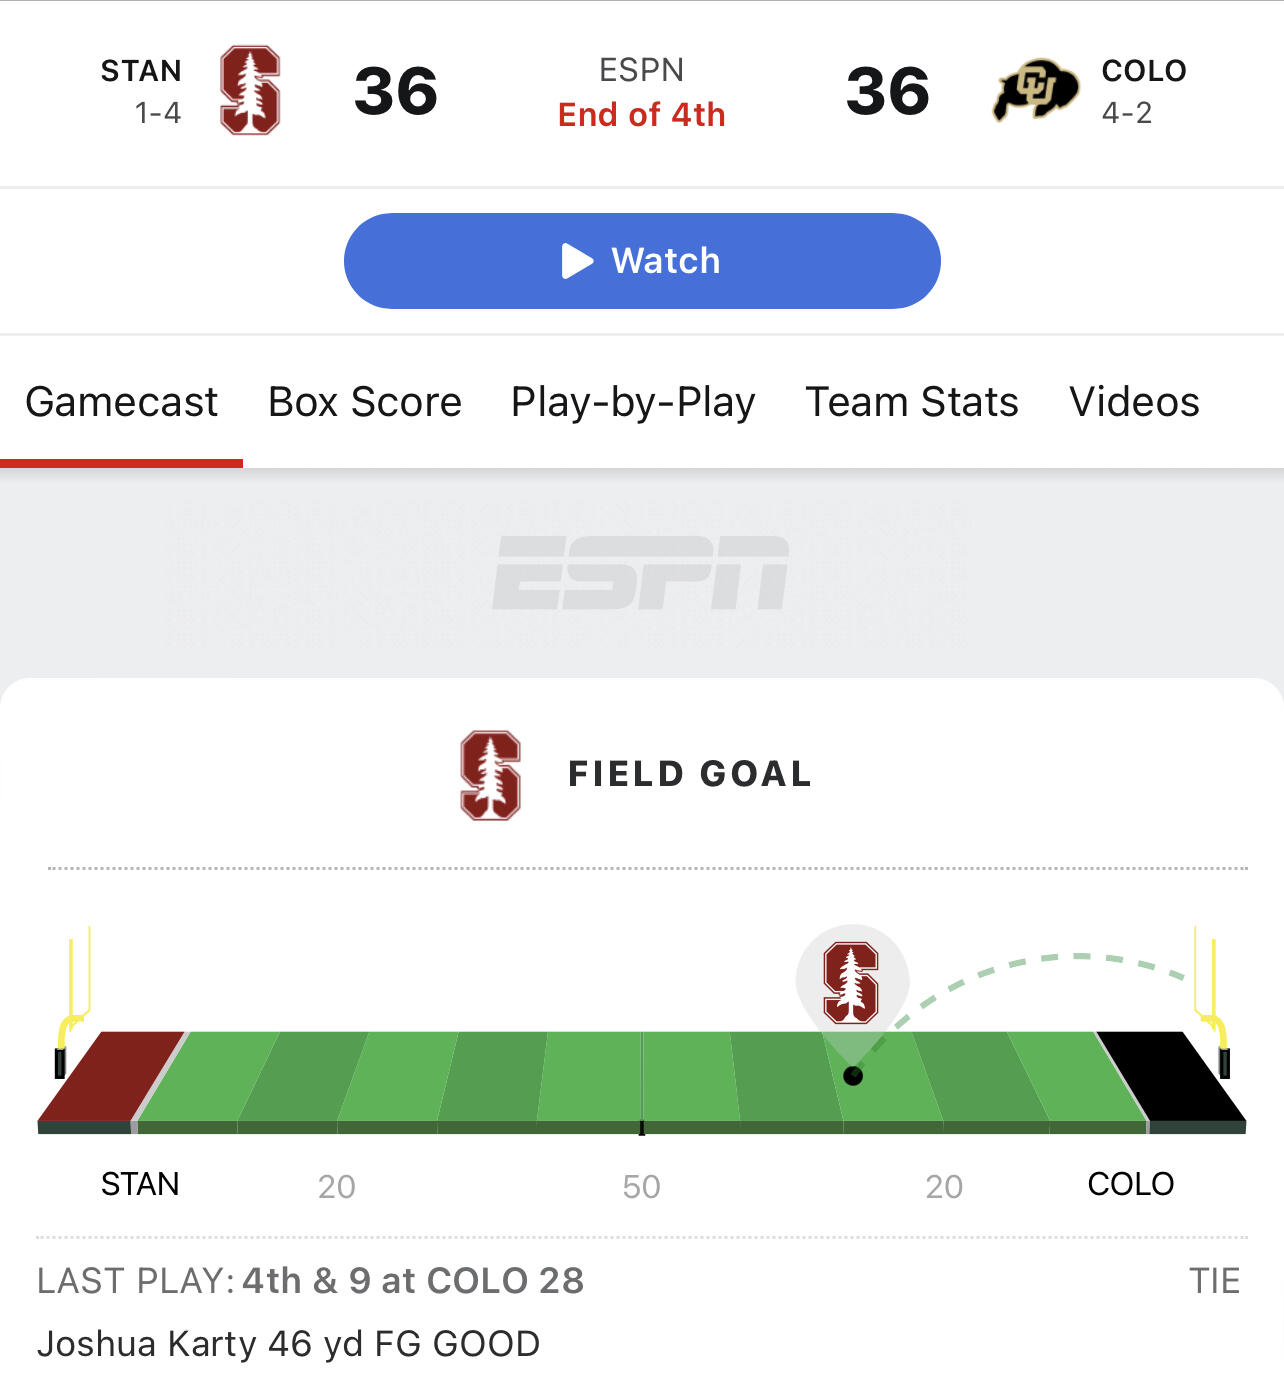Viewport: 1284px width, 1383px height.
Task: Click the black ball spot on the field
Action: [x=853, y=1076]
